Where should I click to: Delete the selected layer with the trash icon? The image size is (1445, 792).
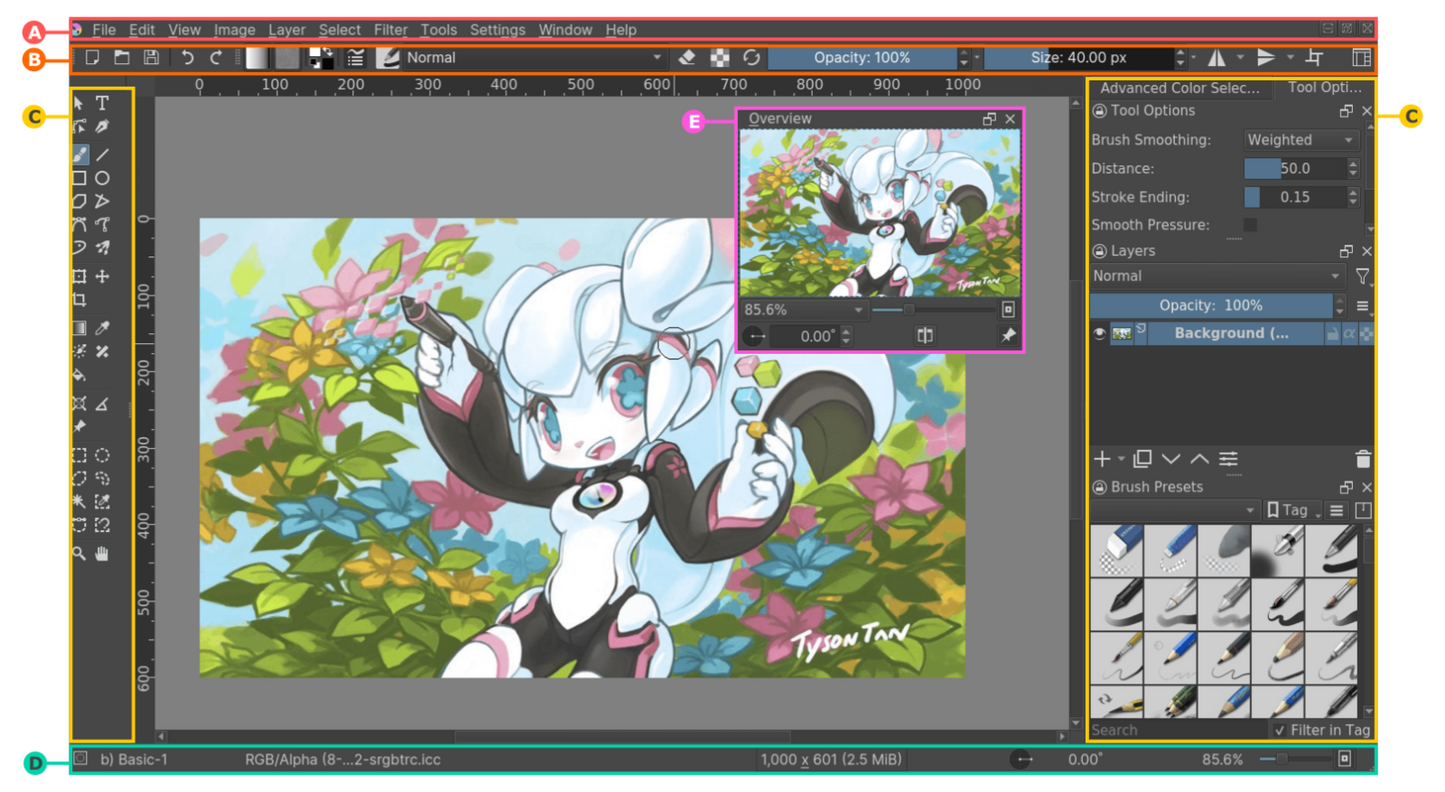coord(1363,459)
